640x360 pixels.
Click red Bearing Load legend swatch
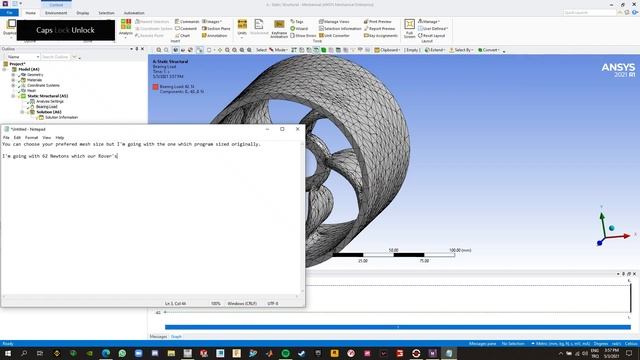[156, 87]
